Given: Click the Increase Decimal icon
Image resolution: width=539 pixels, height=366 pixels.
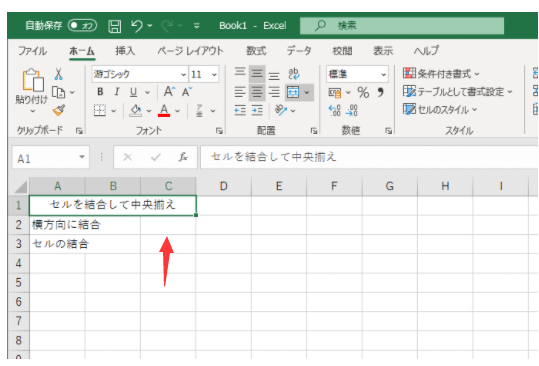Looking at the screenshot, I should click(334, 110).
